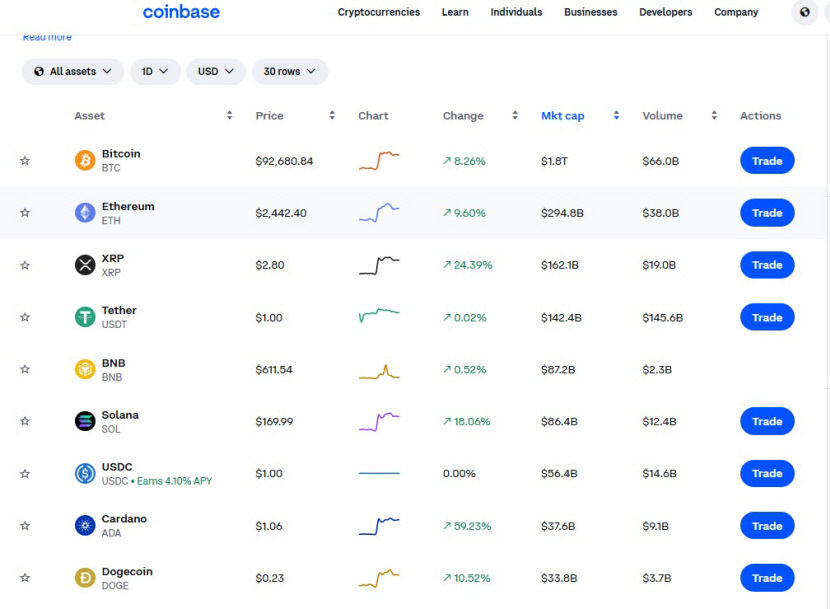Click Bitcoin price $92,680.84

click(x=284, y=161)
